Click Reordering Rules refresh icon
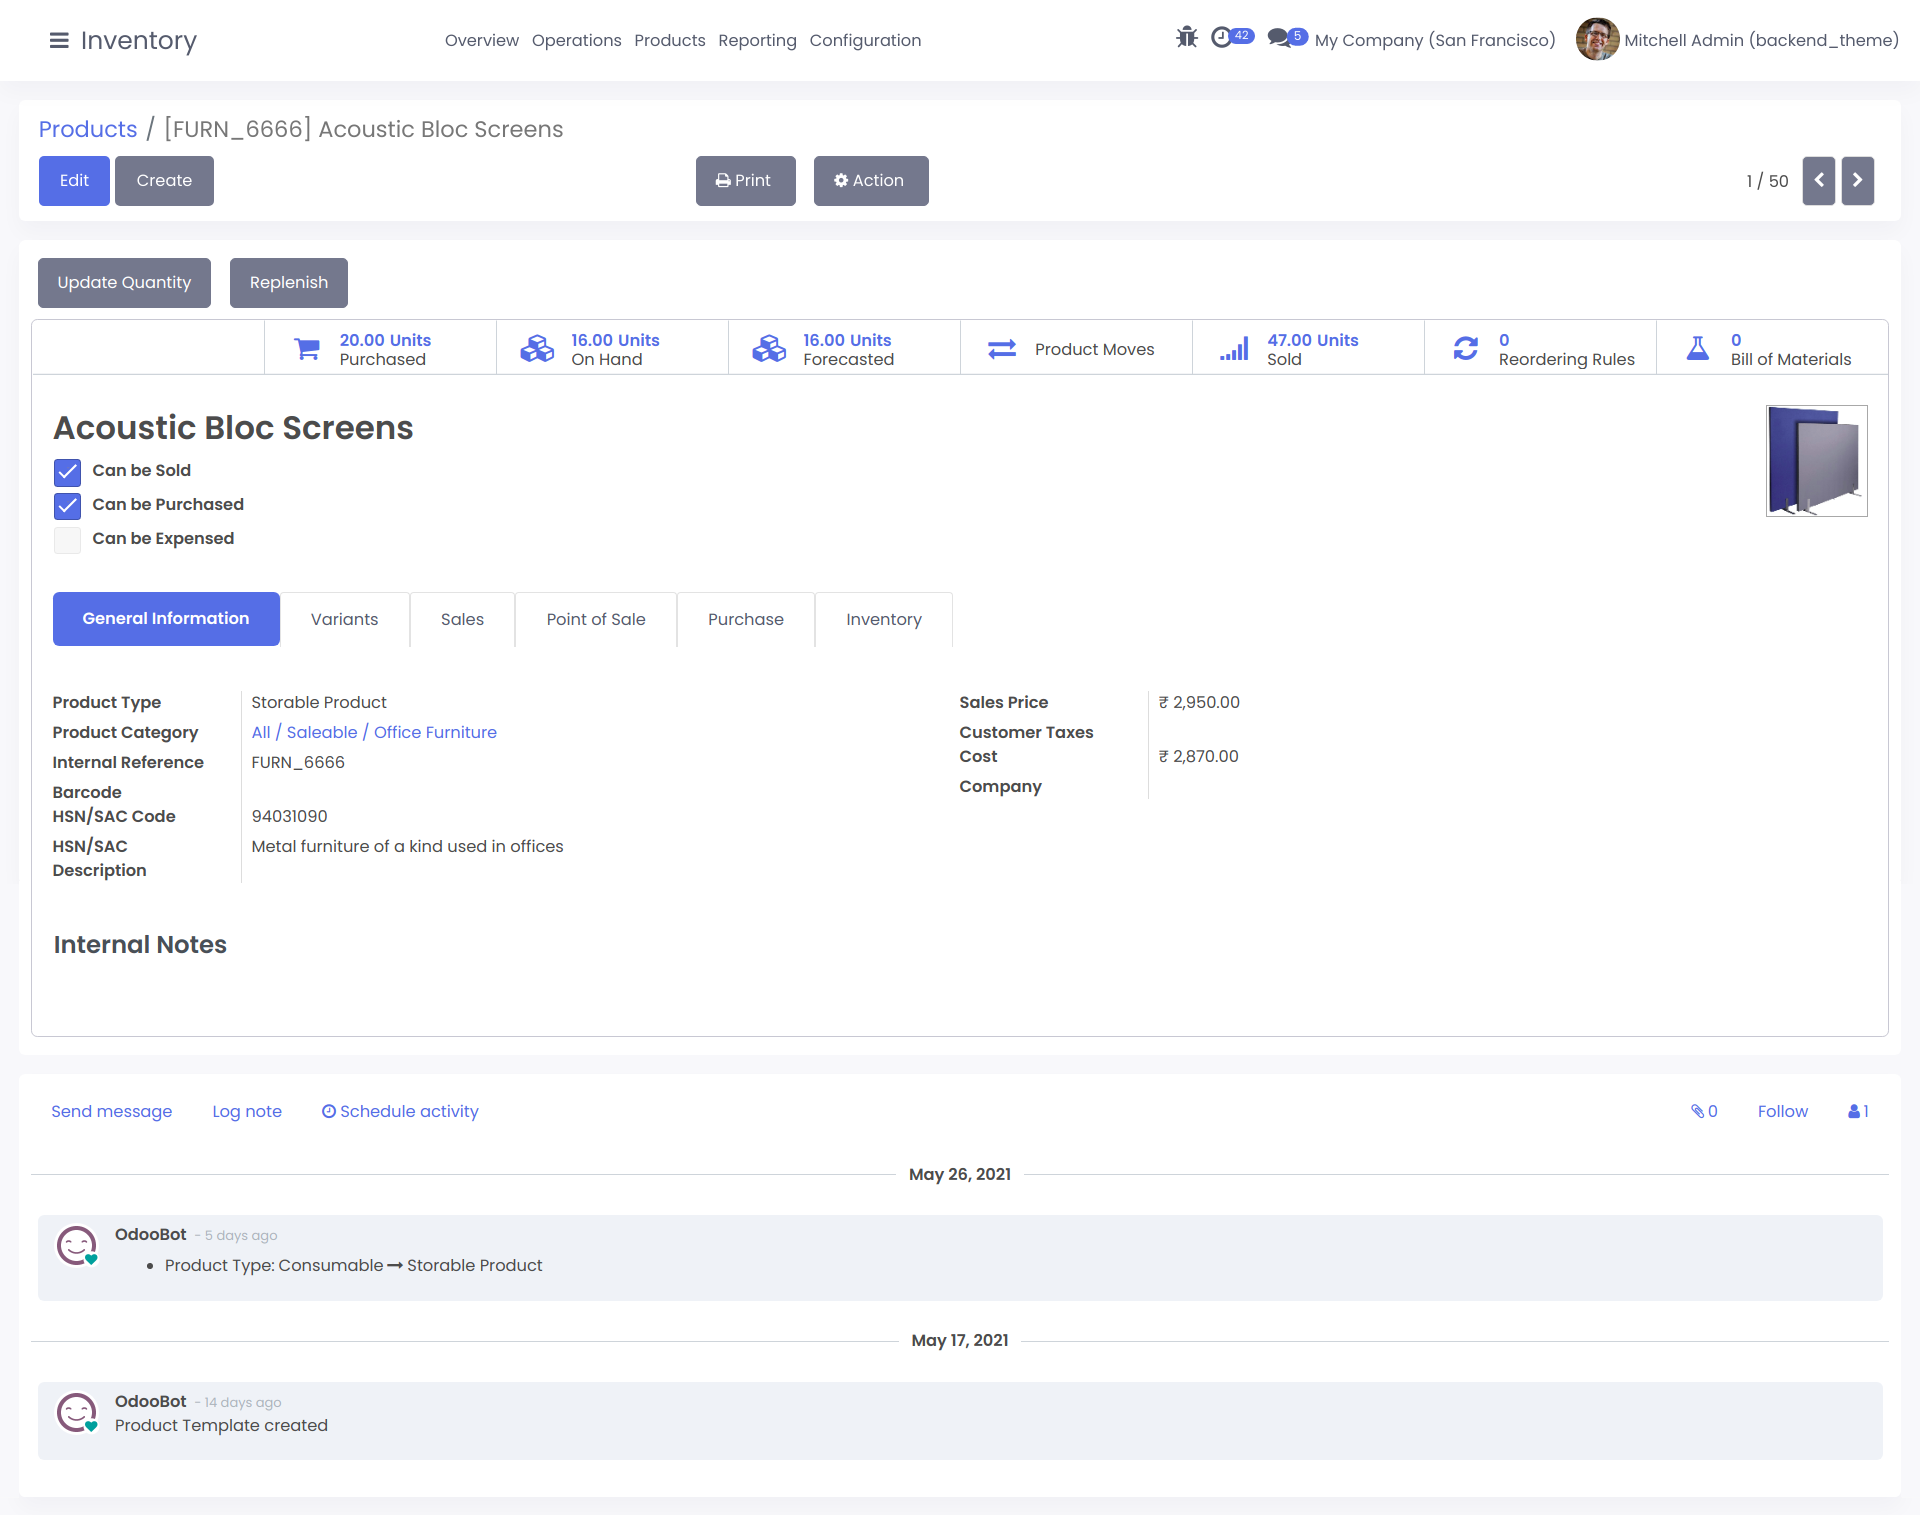Image resolution: width=1920 pixels, height=1515 pixels. (1466, 349)
